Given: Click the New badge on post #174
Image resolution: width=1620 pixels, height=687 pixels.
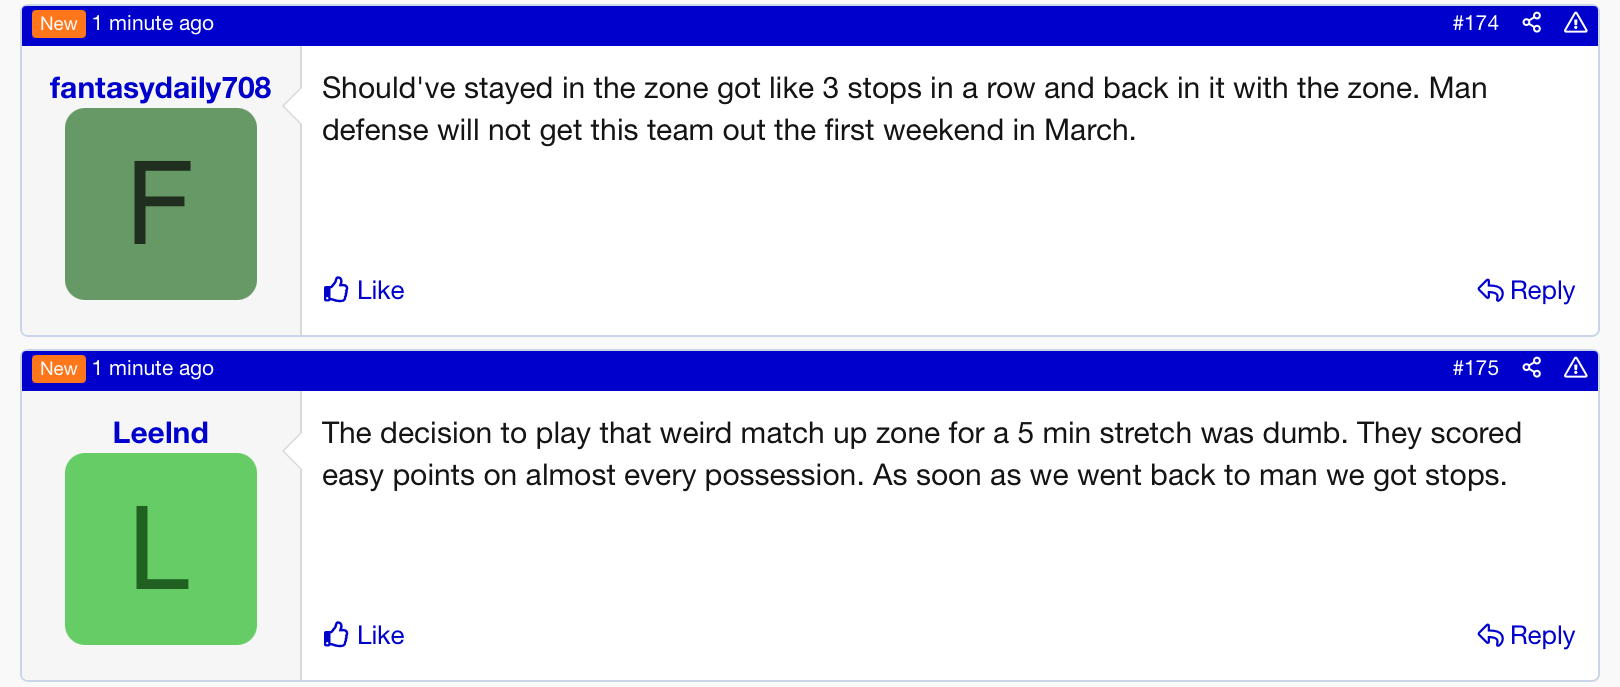Looking at the screenshot, I should tap(58, 23).
